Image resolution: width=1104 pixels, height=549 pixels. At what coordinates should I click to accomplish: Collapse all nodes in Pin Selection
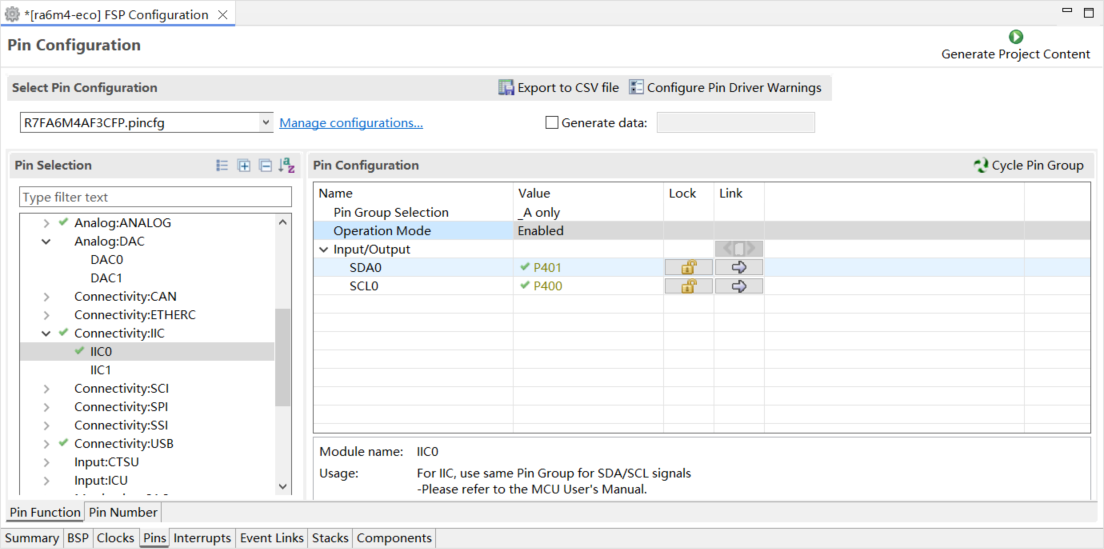coord(265,166)
